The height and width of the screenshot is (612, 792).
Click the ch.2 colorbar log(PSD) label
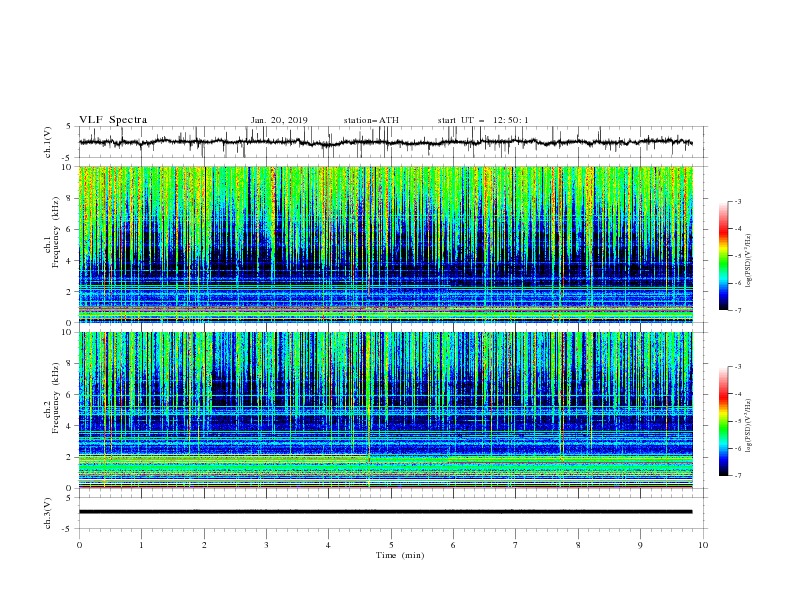click(748, 426)
